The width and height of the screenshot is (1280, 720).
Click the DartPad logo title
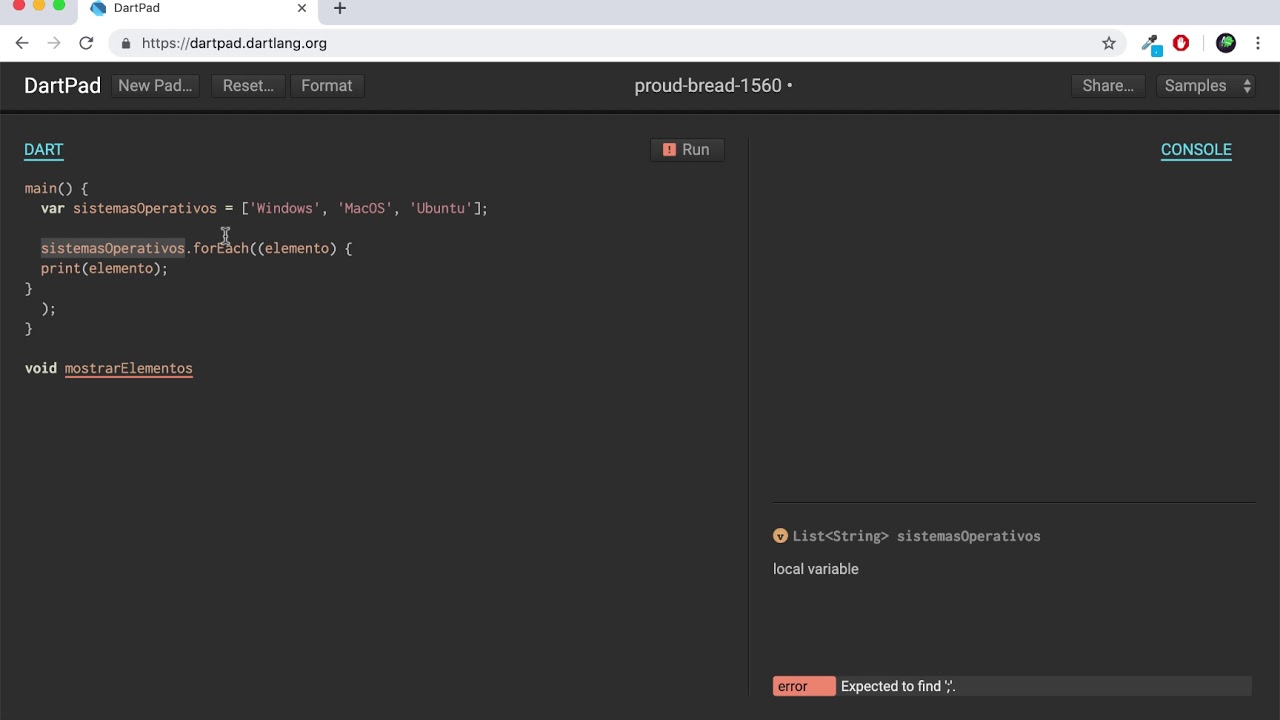click(x=62, y=86)
